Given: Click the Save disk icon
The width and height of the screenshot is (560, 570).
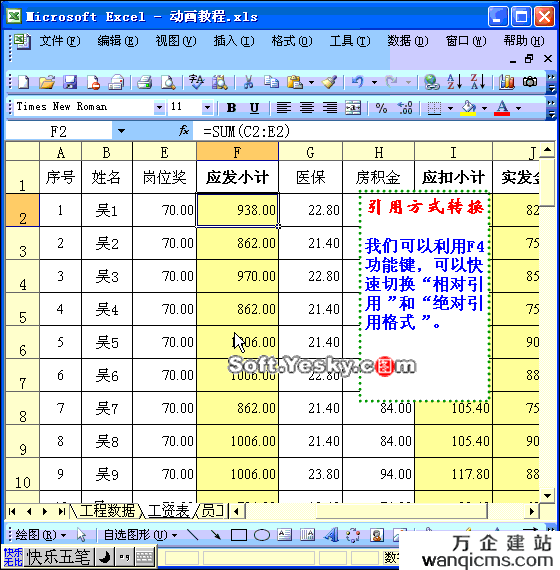Looking at the screenshot, I should click(x=70, y=82).
